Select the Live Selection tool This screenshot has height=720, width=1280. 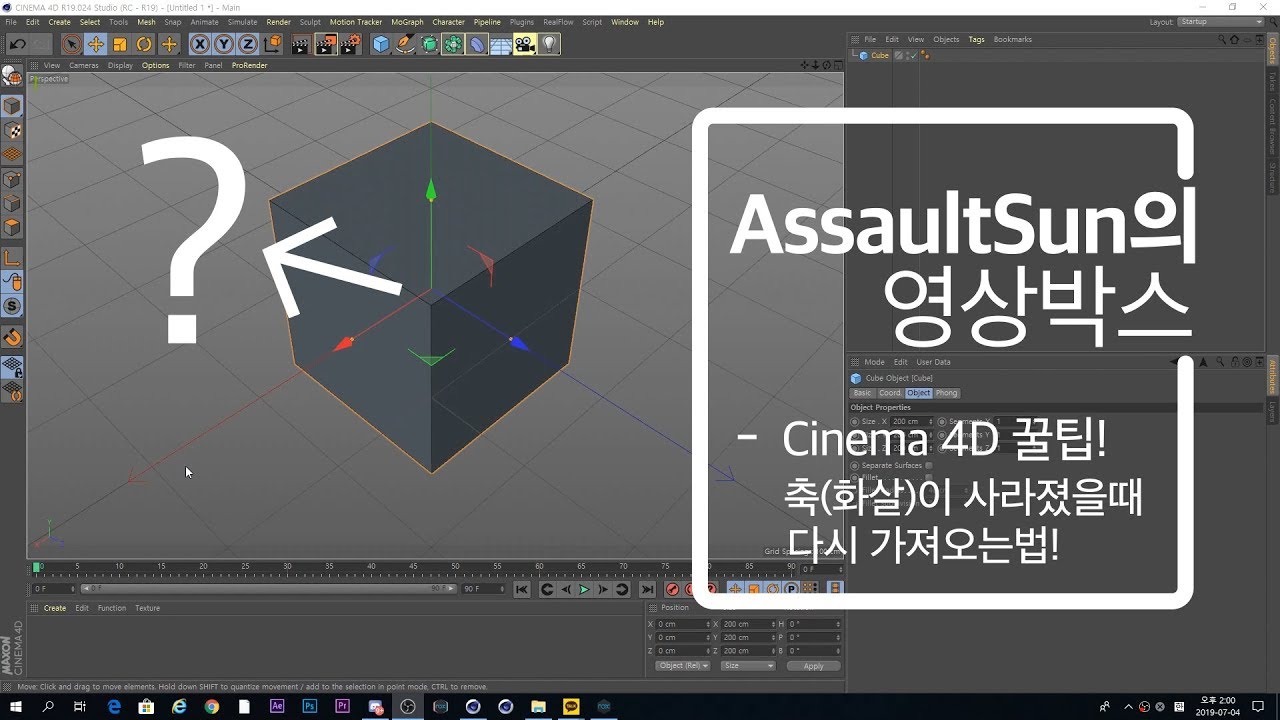tap(71, 44)
